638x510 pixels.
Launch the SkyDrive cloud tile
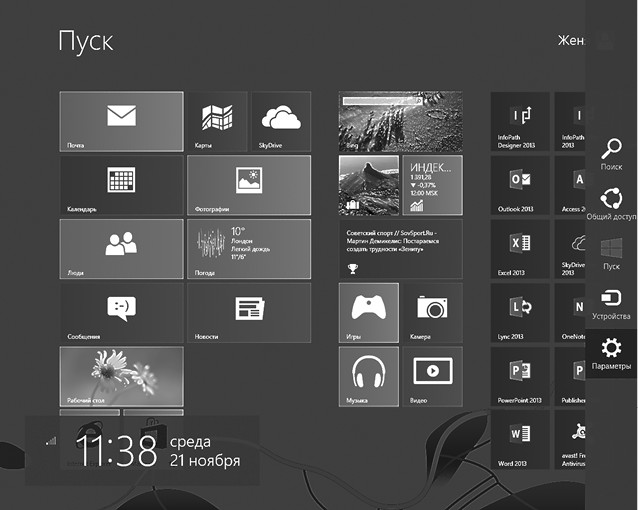coord(280,120)
